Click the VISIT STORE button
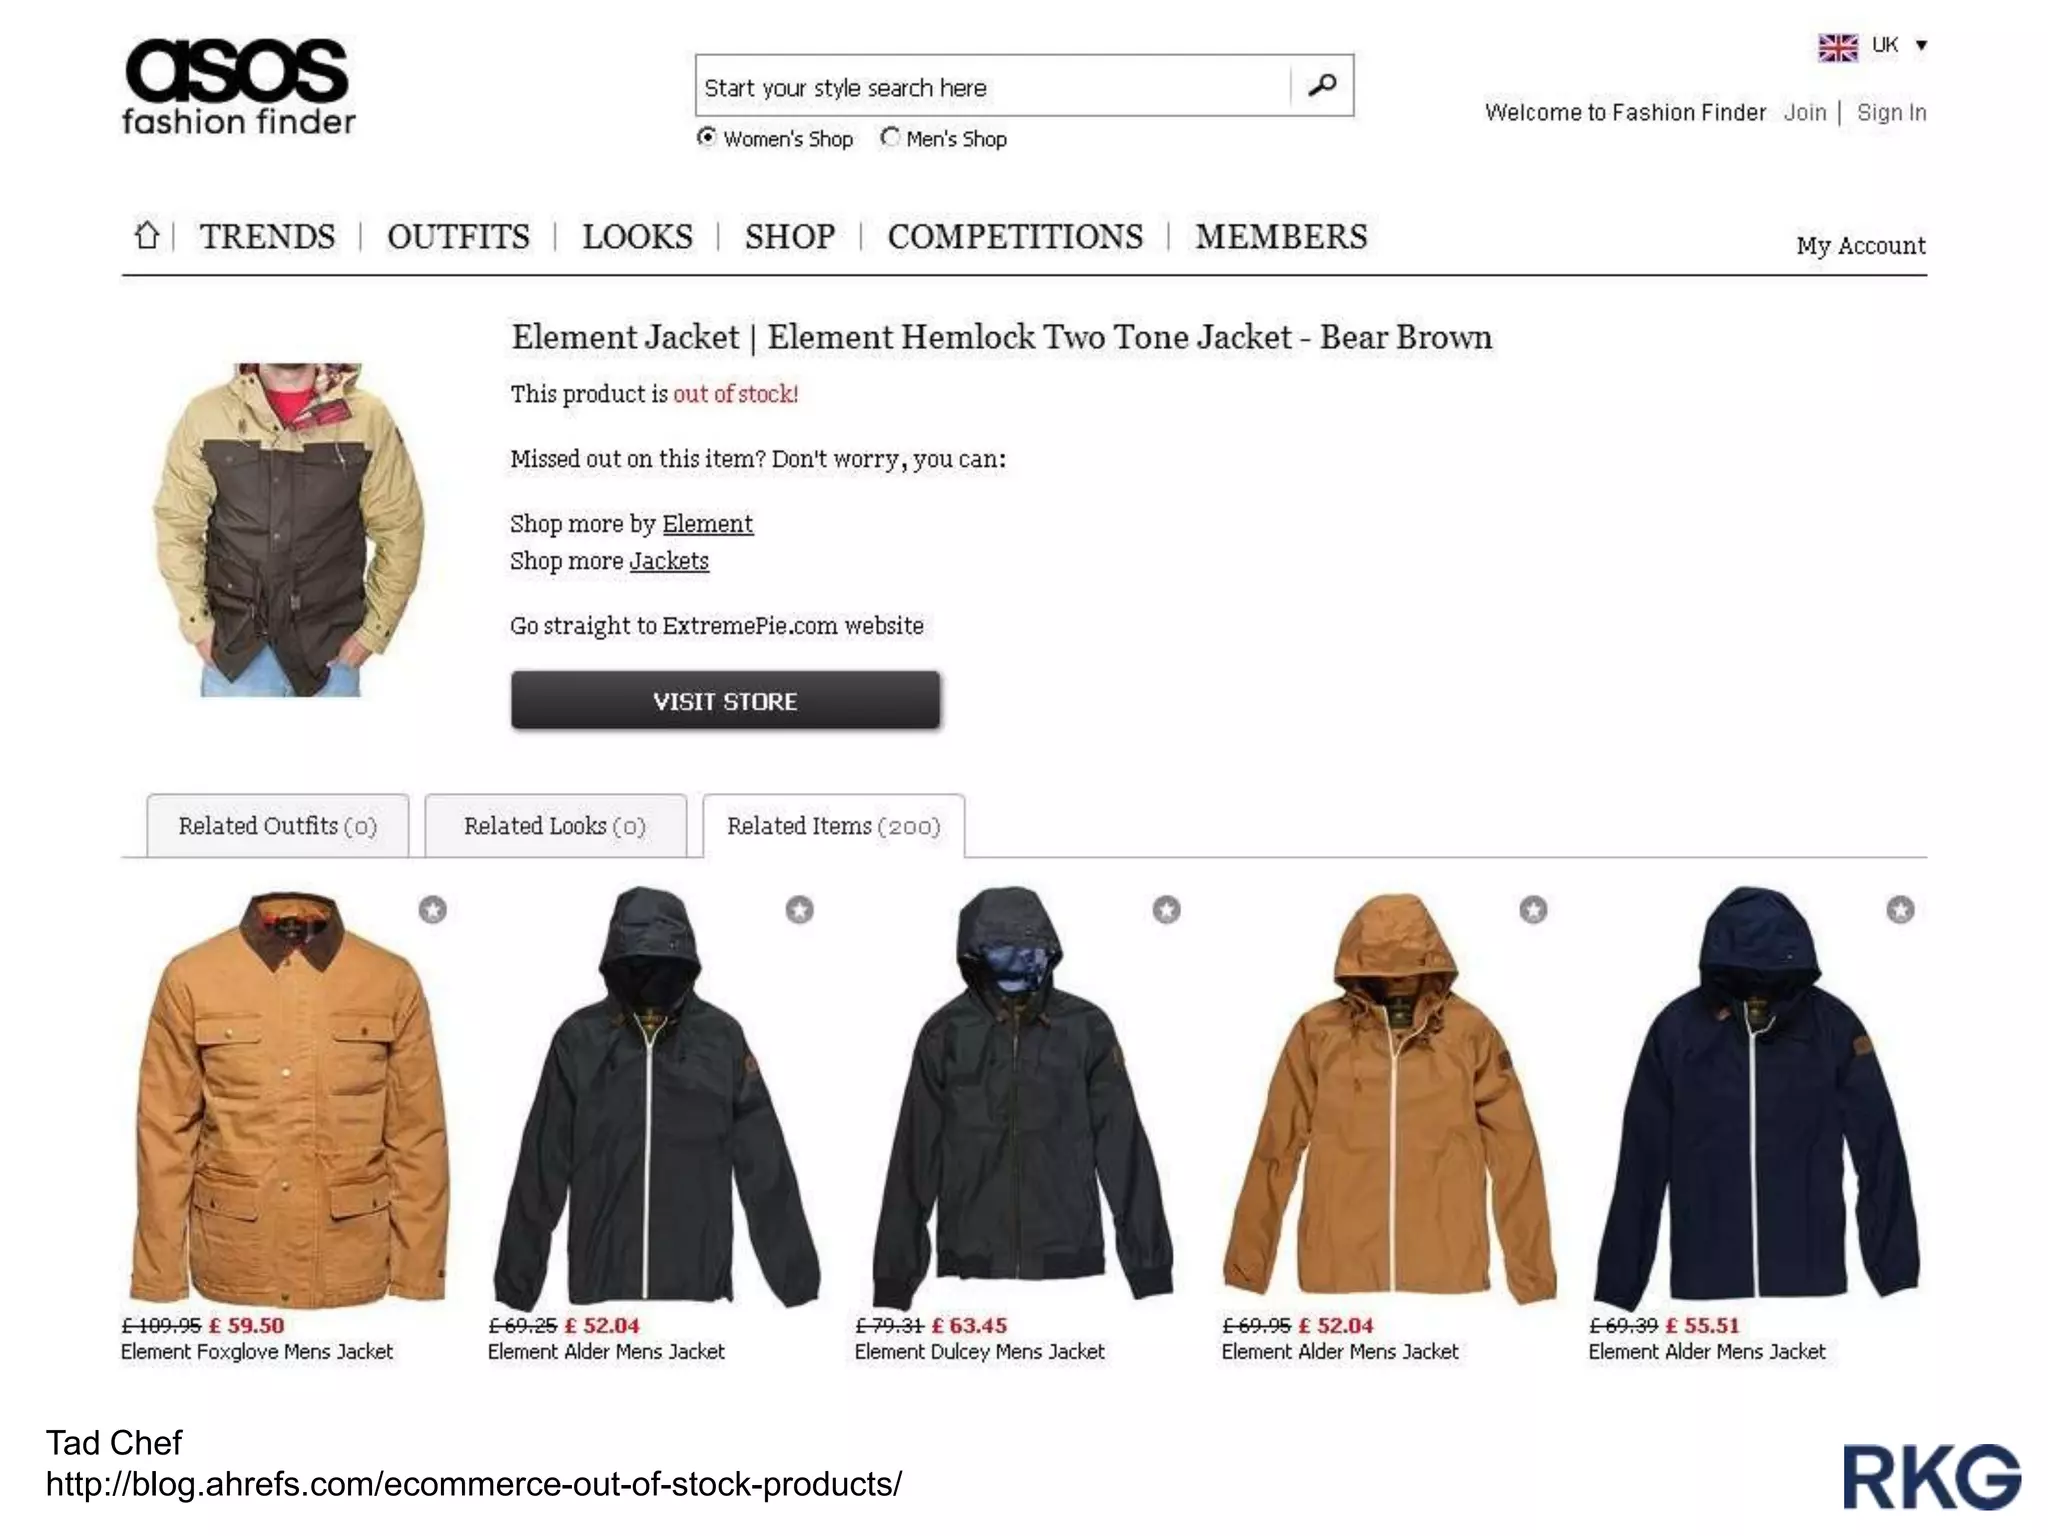2048x1536 pixels. 725,700
